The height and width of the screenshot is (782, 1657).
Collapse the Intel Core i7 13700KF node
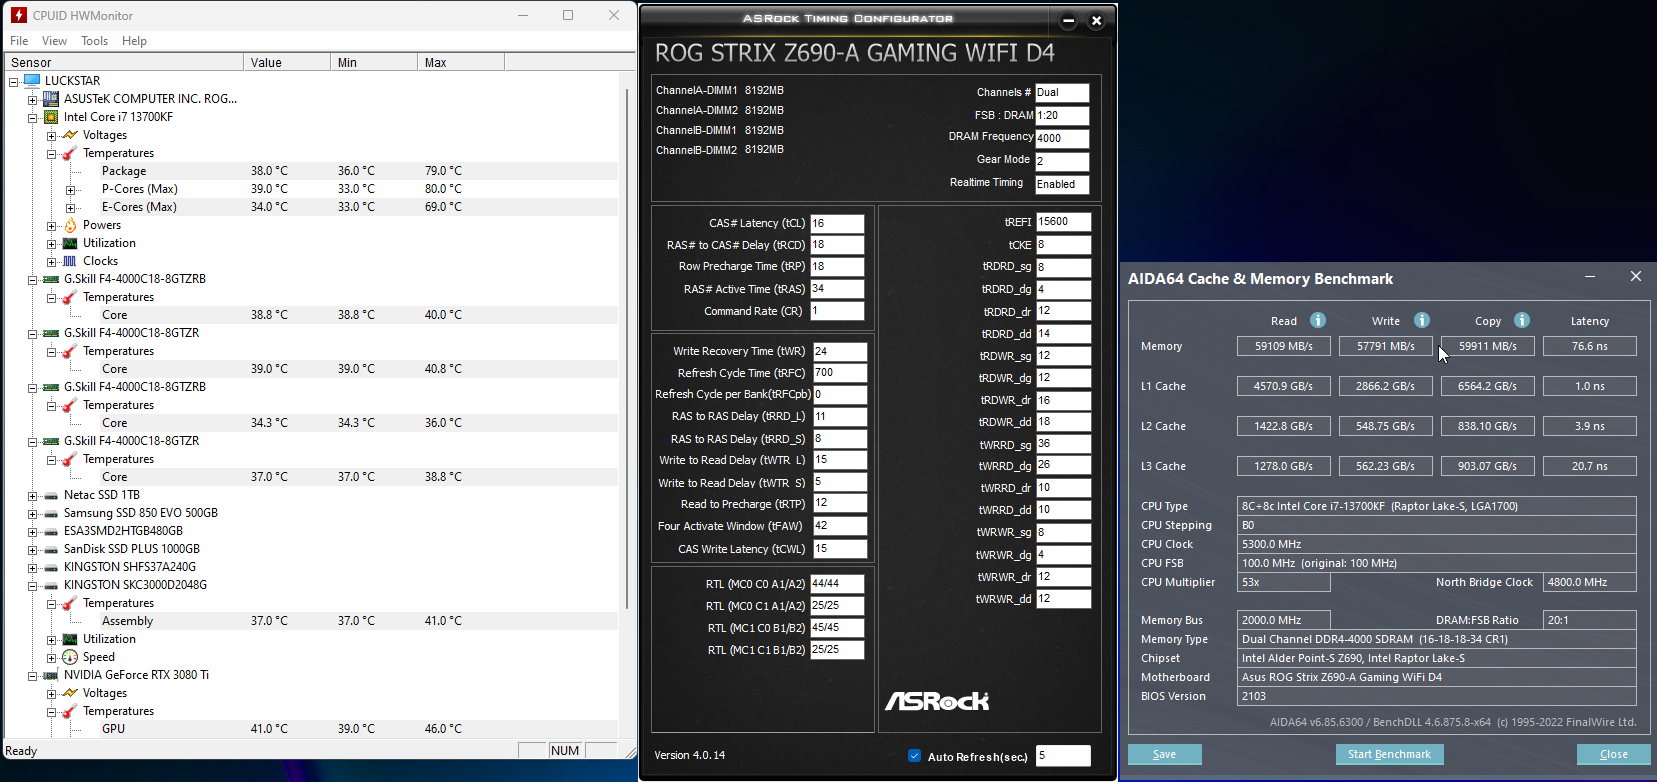click(32, 117)
